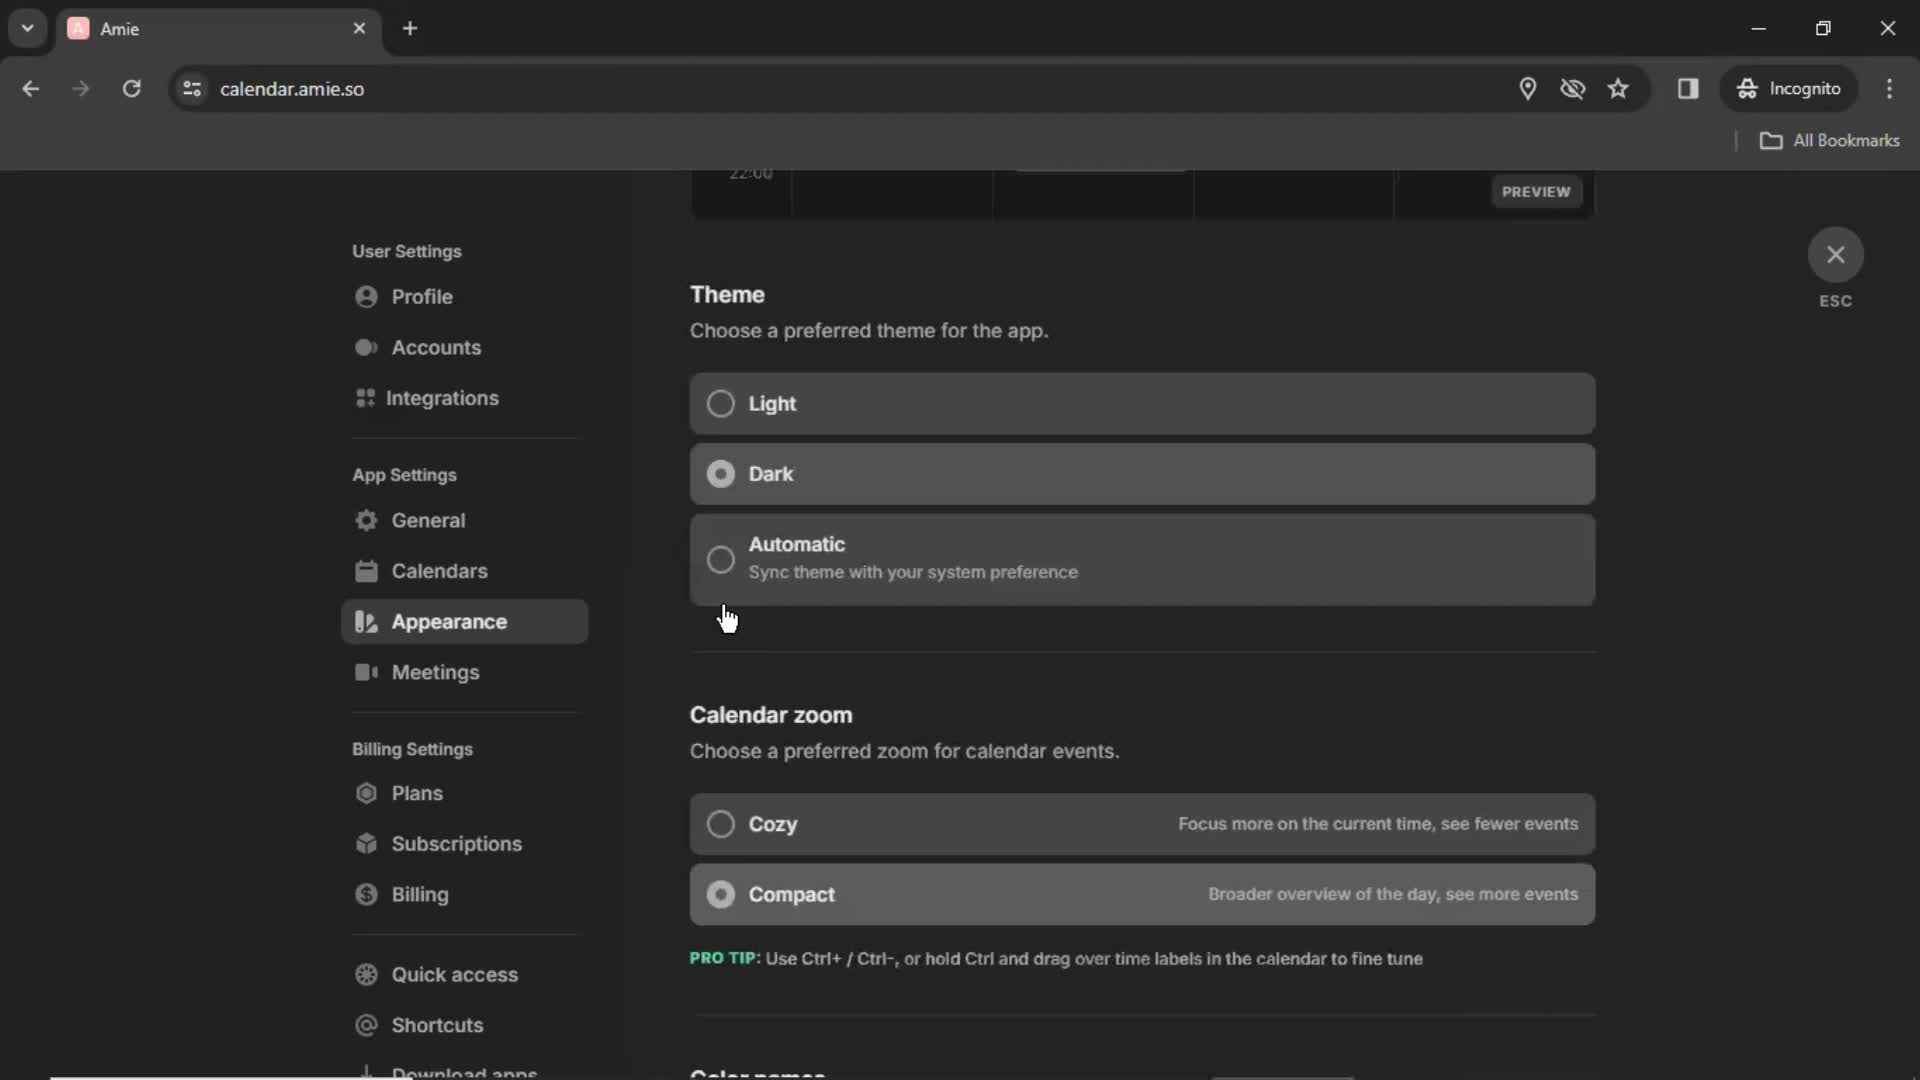Select the Automatic theme option
This screenshot has height=1080, width=1920.
tap(721, 558)
